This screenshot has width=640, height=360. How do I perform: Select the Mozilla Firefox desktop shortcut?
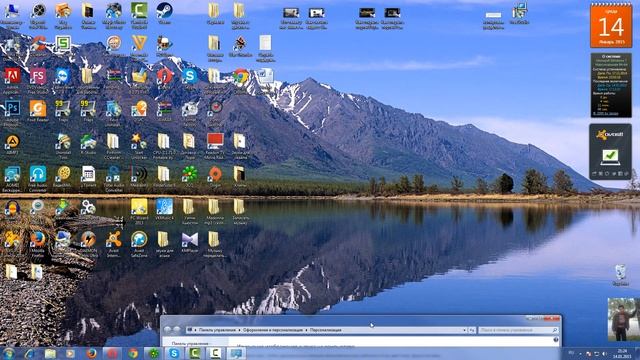coord(38,244)
